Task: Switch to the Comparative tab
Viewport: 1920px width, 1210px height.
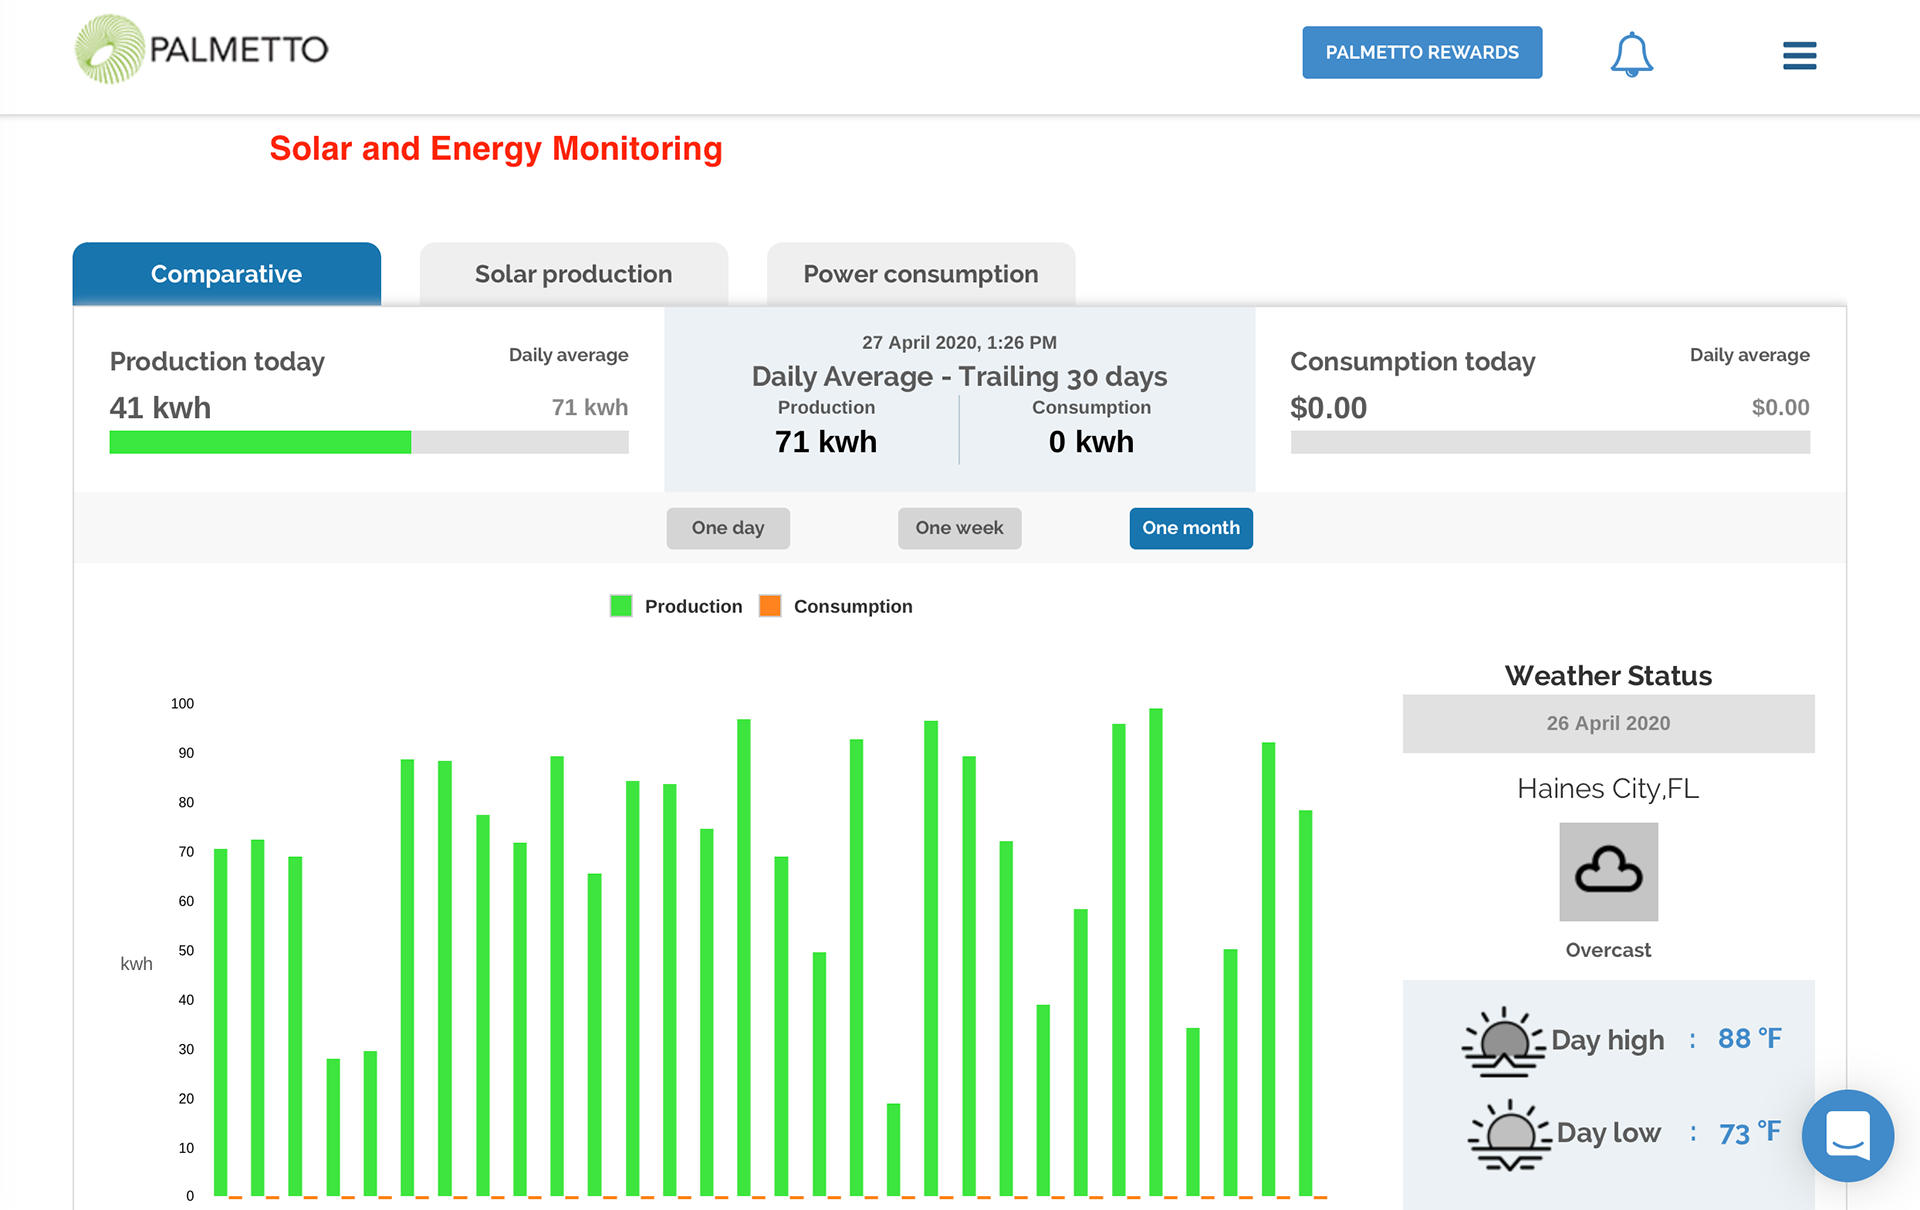Action: pos(226,274)
